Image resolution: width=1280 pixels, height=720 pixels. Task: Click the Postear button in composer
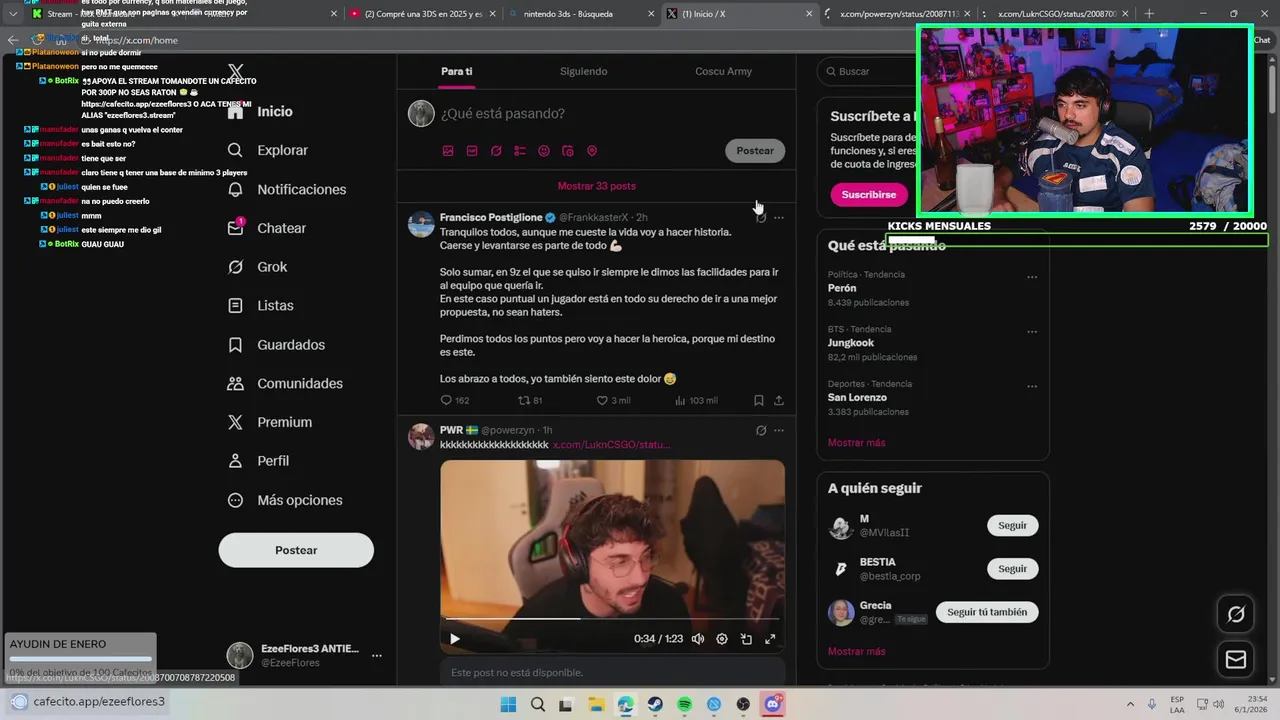point(755,150)
